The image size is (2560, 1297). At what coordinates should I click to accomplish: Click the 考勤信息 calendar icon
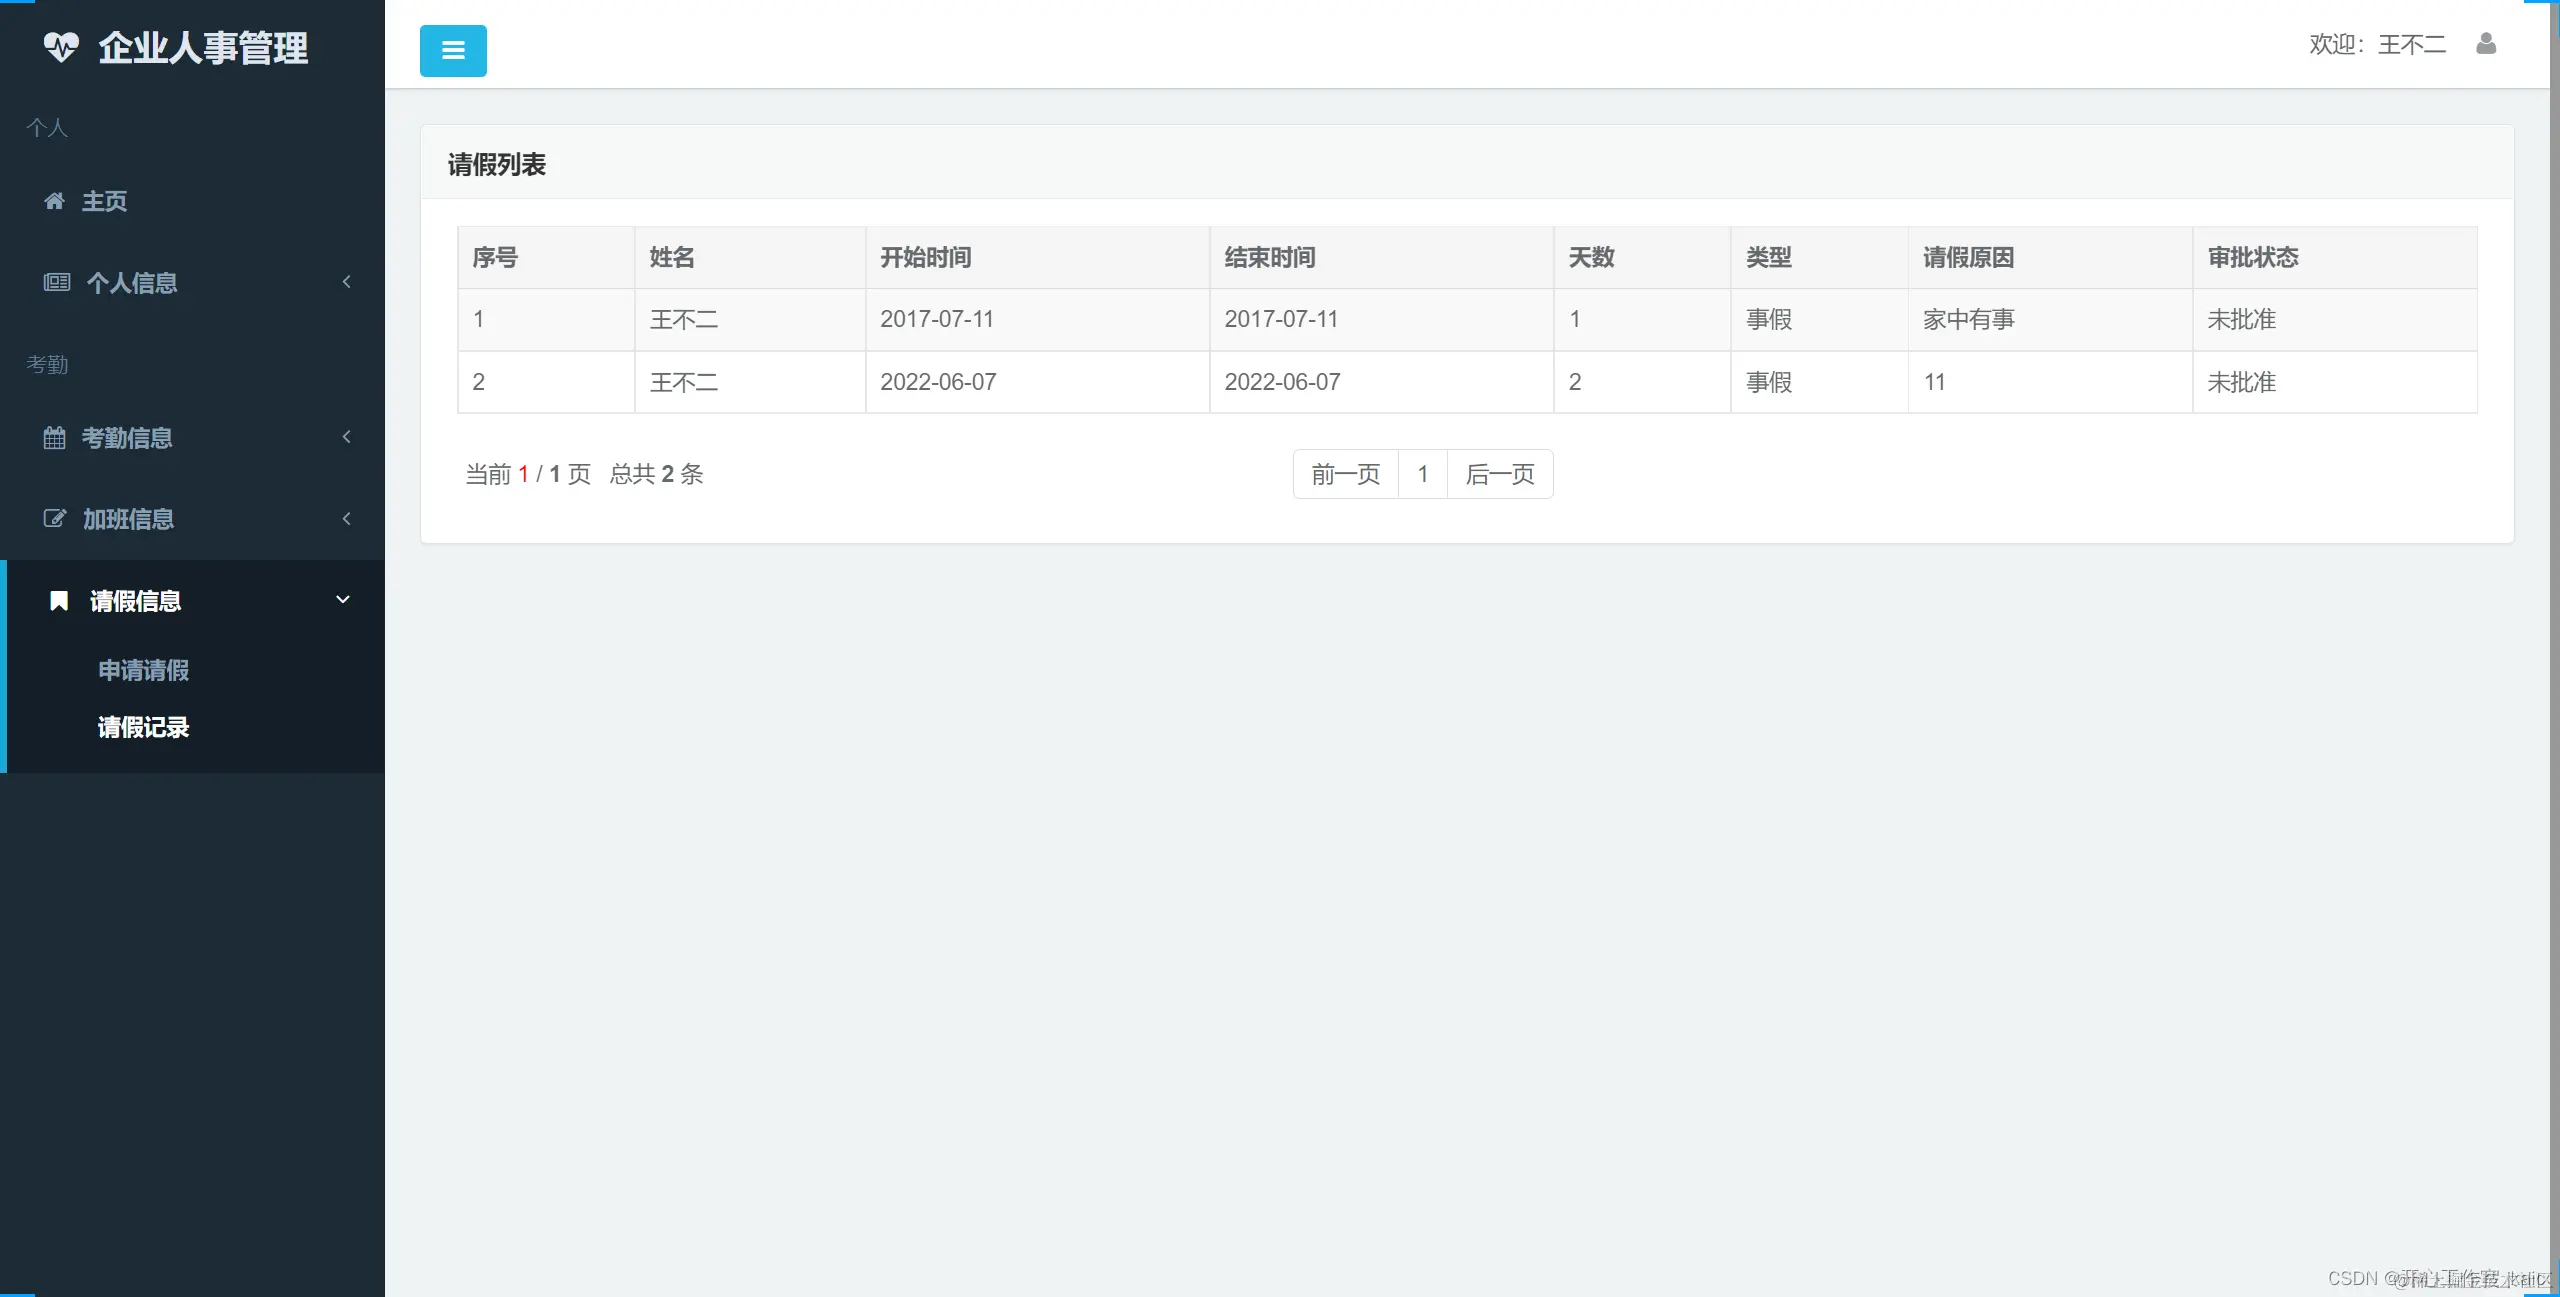coord(55,438)
